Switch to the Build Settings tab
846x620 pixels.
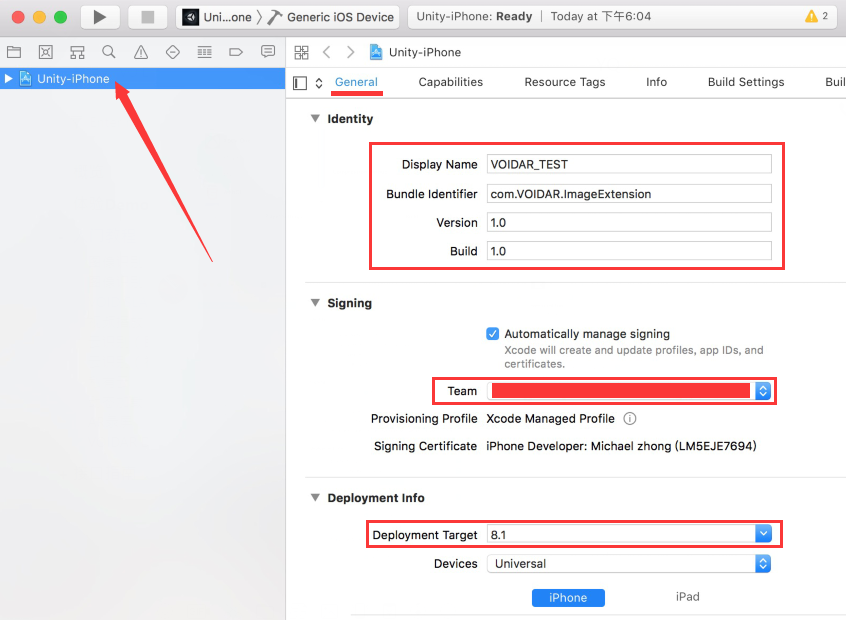tap(745, 82)
